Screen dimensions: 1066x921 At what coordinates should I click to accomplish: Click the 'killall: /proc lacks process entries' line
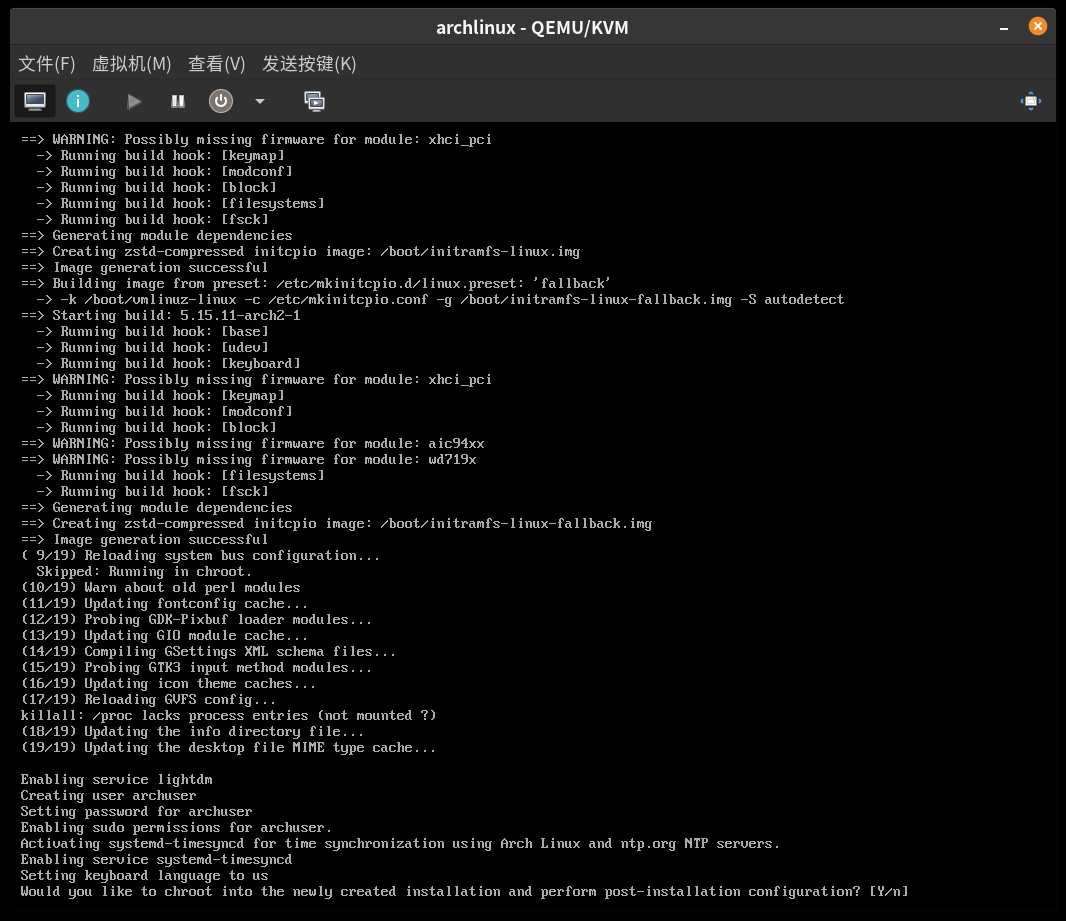click(228, 715)
